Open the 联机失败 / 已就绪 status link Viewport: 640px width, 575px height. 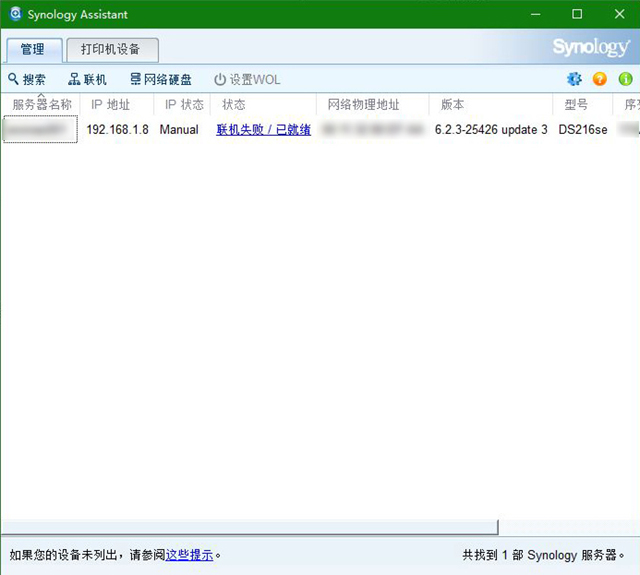point(263,130)
